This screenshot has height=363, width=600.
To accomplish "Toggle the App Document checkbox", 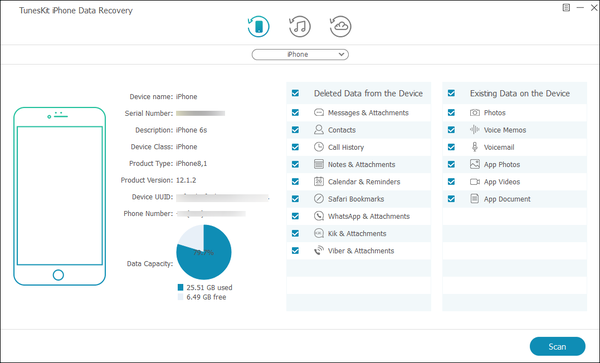I will pyautogui.click(x=452, y=199).
